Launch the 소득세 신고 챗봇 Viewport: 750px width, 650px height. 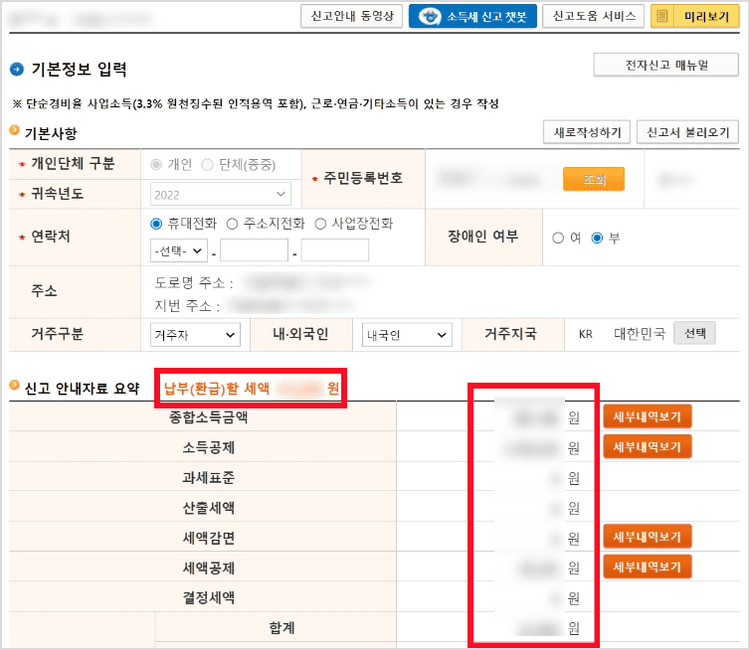pyautogui.click(x=473, y=16)
